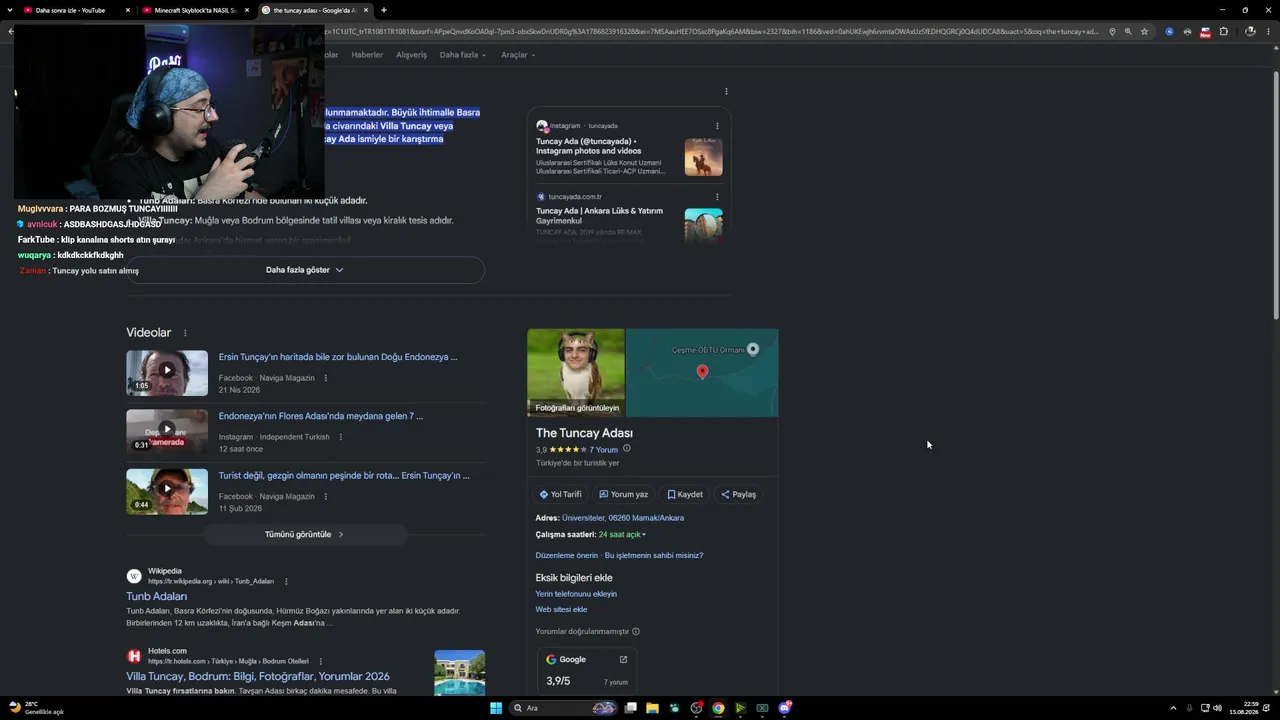Close the 'the tuncay adası' Google tab
1280x720 pixels.
(x=366, y=10)
